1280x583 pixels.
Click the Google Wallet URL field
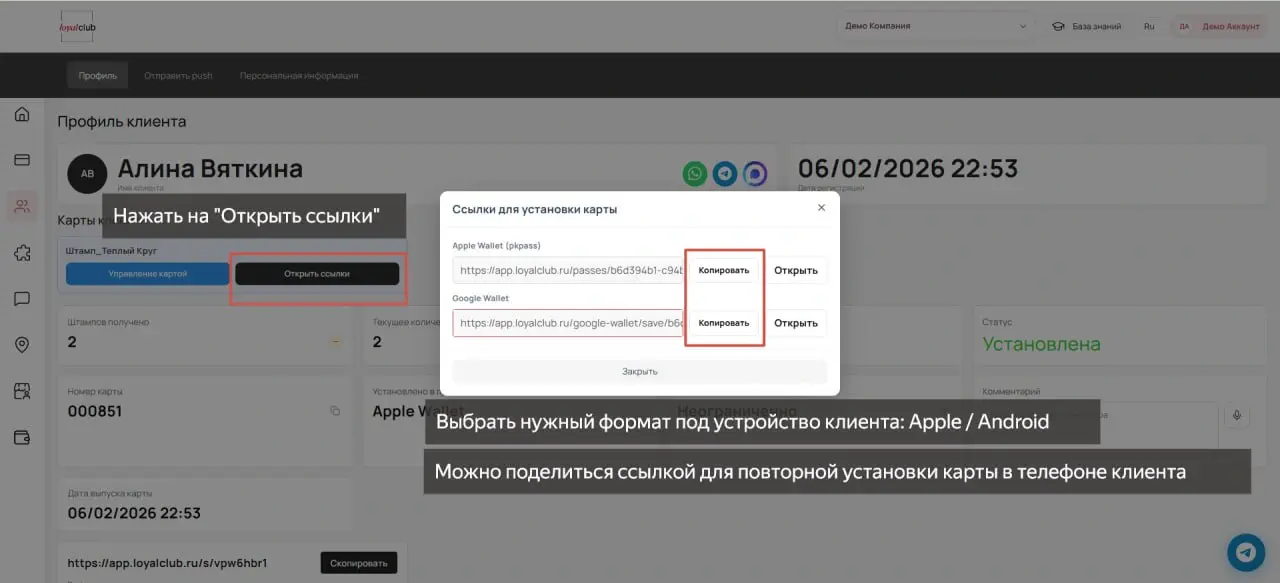coord(568,323)
